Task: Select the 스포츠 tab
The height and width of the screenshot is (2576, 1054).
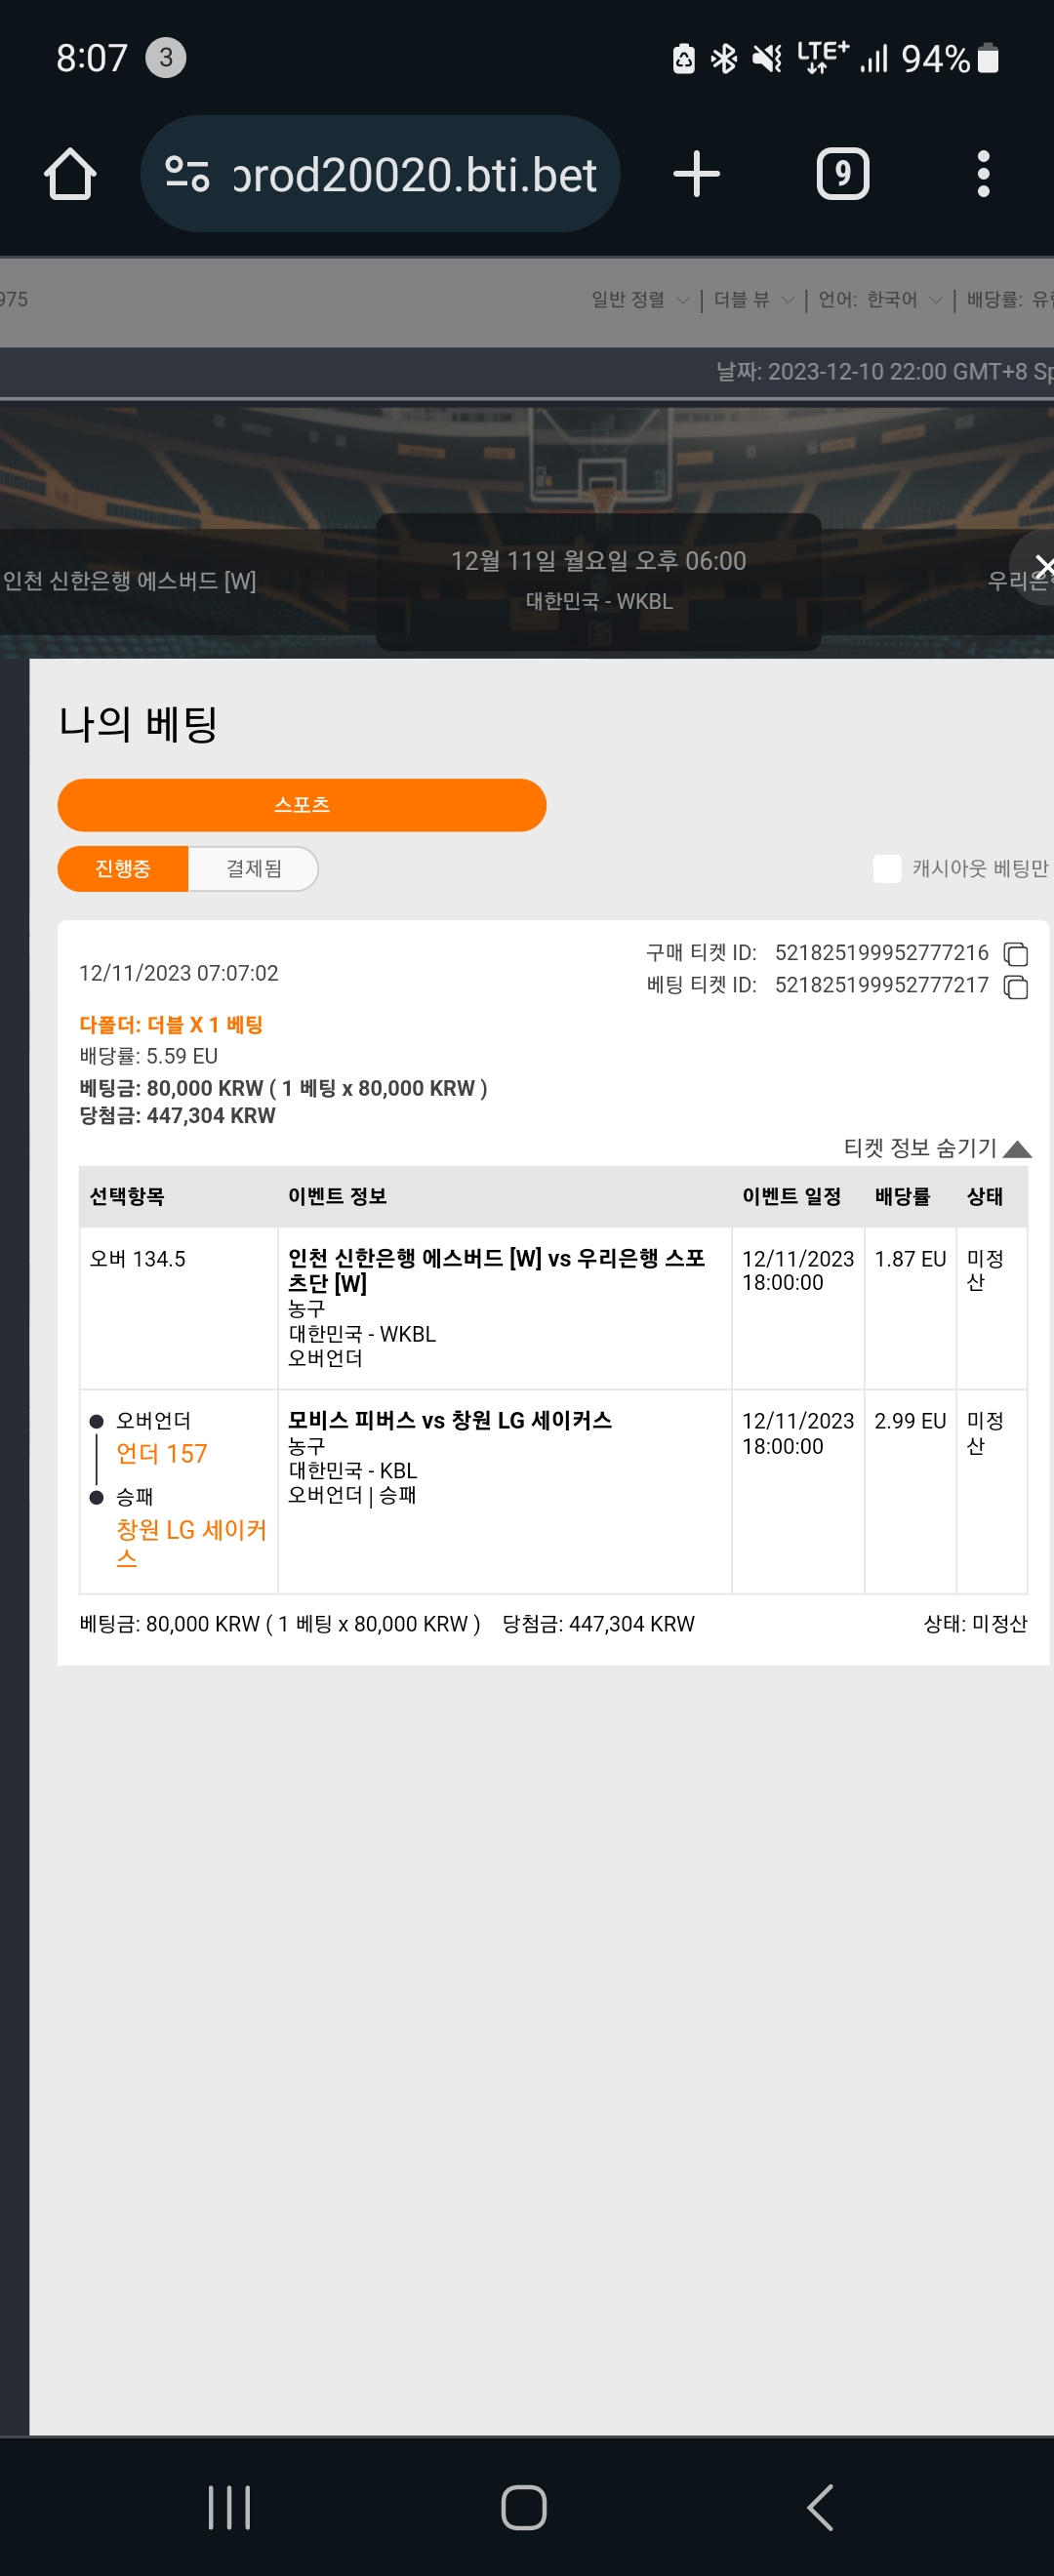Action: [x=302, y=804]
